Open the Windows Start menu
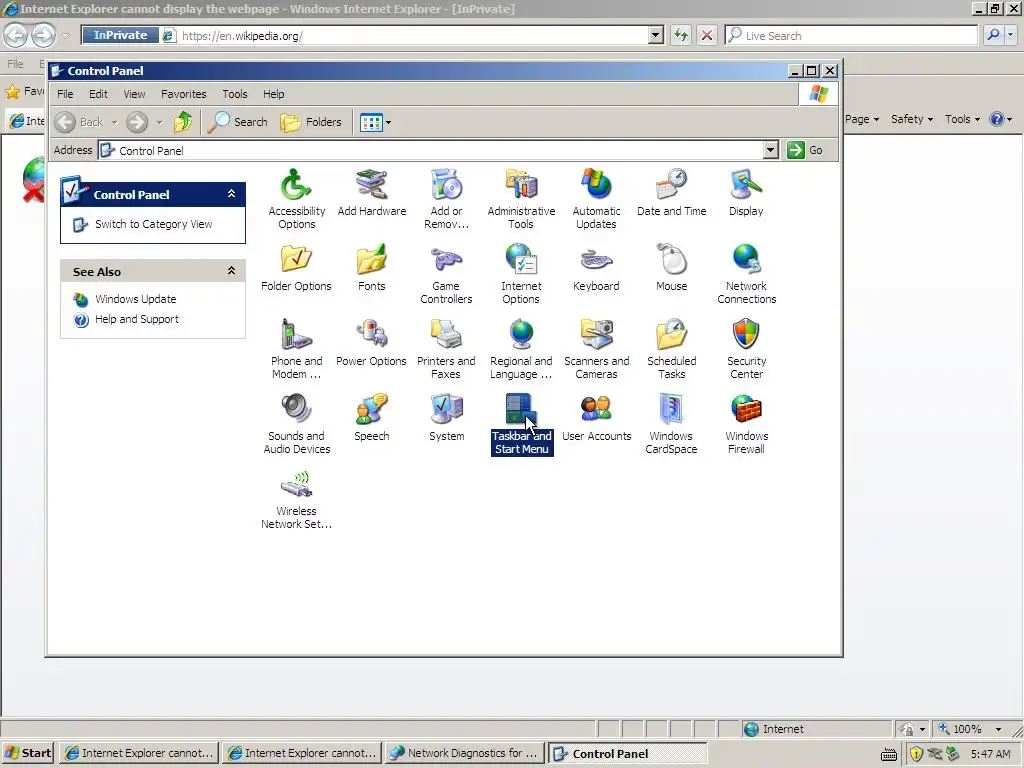 [28, 753]
